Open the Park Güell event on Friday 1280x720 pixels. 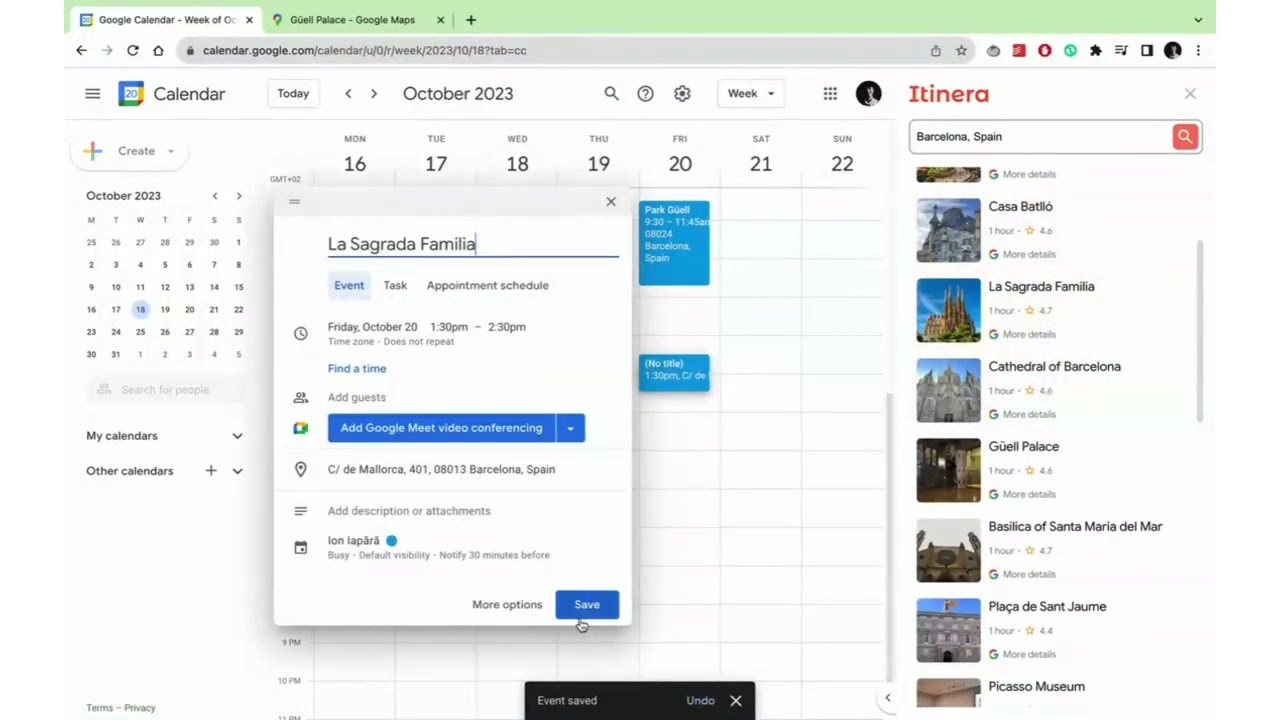click(x=674, y=243)
